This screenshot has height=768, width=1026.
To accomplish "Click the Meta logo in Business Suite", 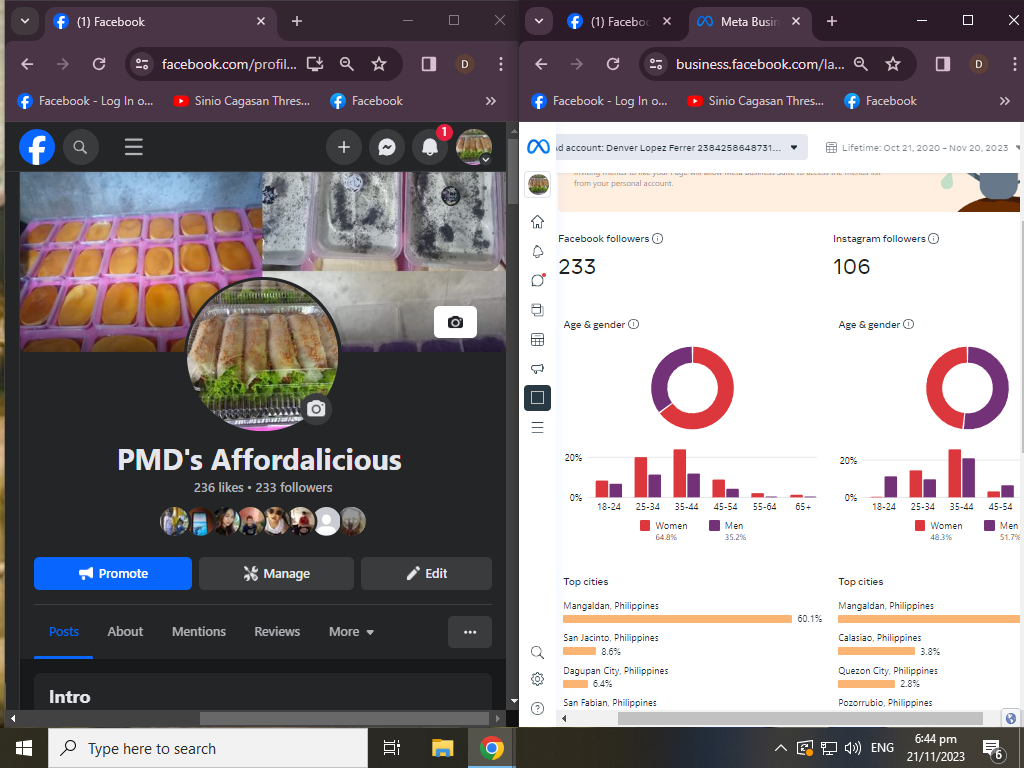I will coord(538,147).
